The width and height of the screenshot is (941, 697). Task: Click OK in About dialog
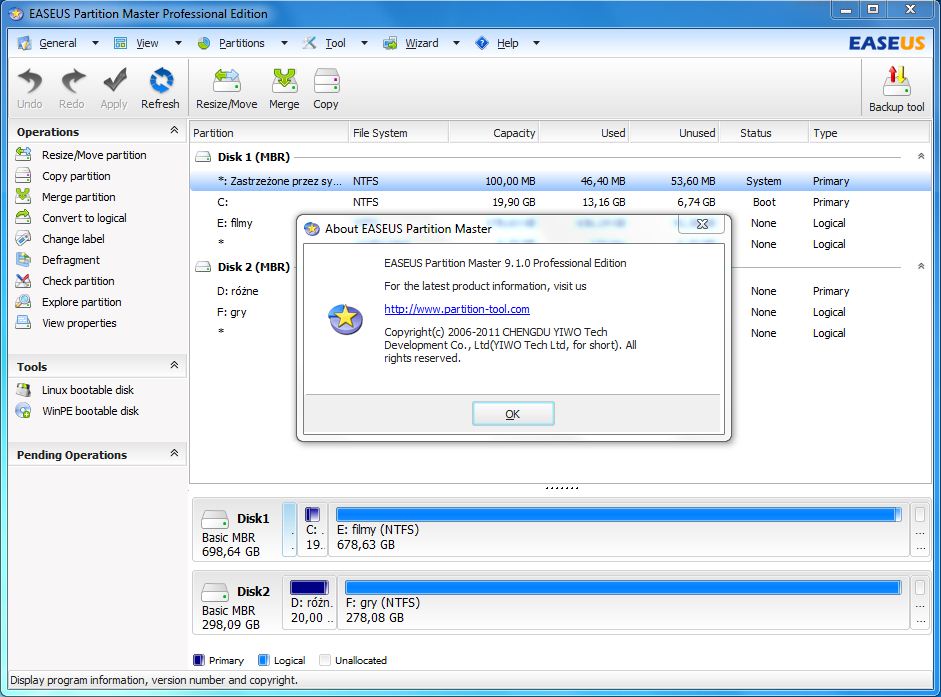point(513,414)
